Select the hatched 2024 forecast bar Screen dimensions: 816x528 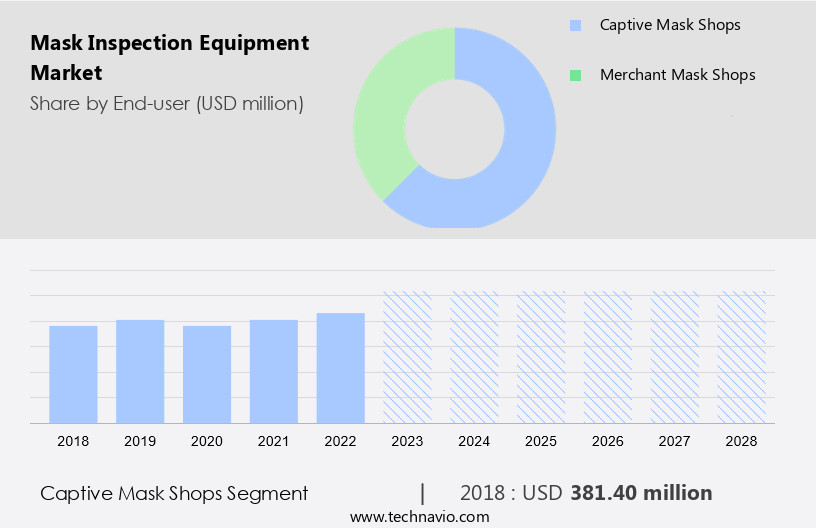pos(475,357)
